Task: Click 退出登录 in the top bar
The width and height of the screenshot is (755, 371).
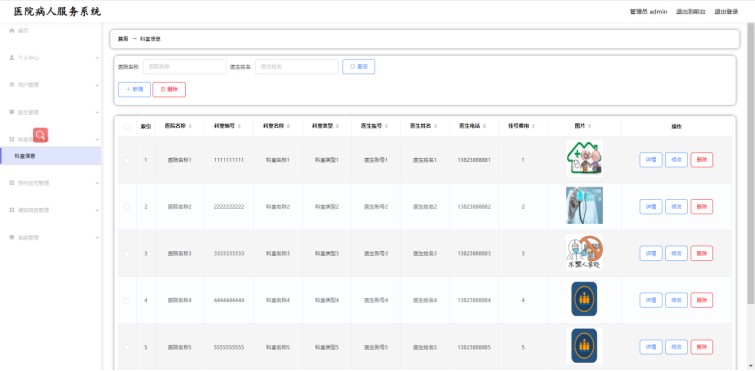Action: [726, 12]
